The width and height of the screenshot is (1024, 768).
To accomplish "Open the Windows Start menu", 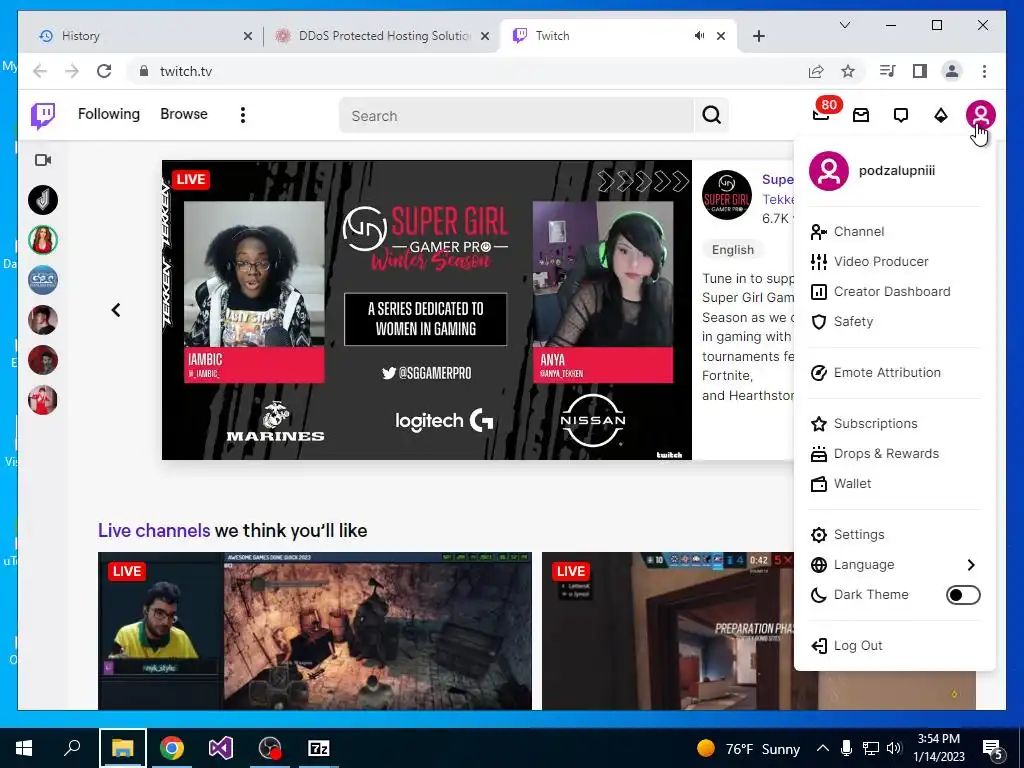I will 24,748.
